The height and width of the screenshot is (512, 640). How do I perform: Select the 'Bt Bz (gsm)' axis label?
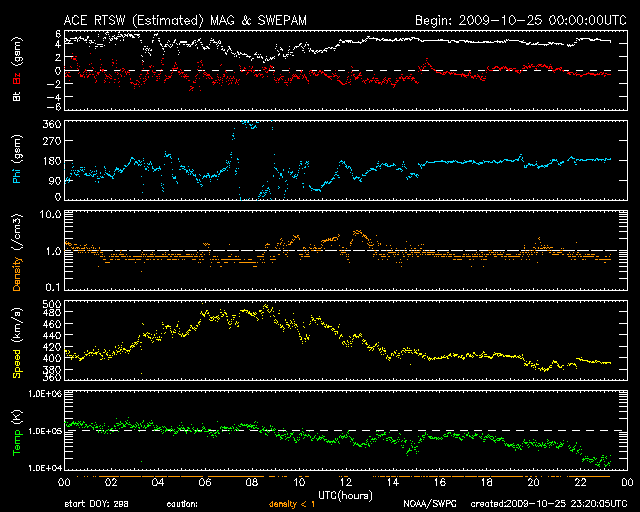click(x=17, y=69)
